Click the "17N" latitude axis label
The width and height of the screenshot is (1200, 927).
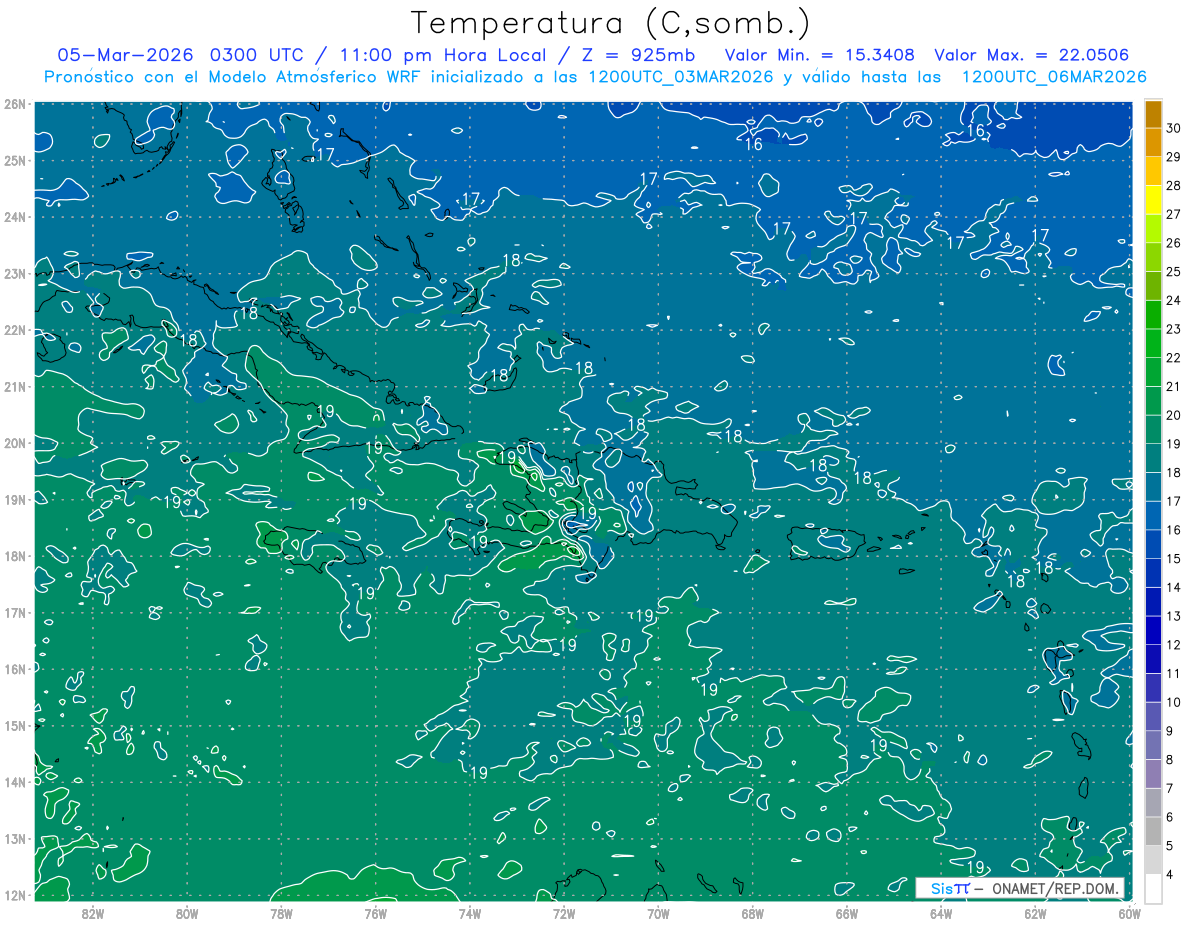click(15, 612)
